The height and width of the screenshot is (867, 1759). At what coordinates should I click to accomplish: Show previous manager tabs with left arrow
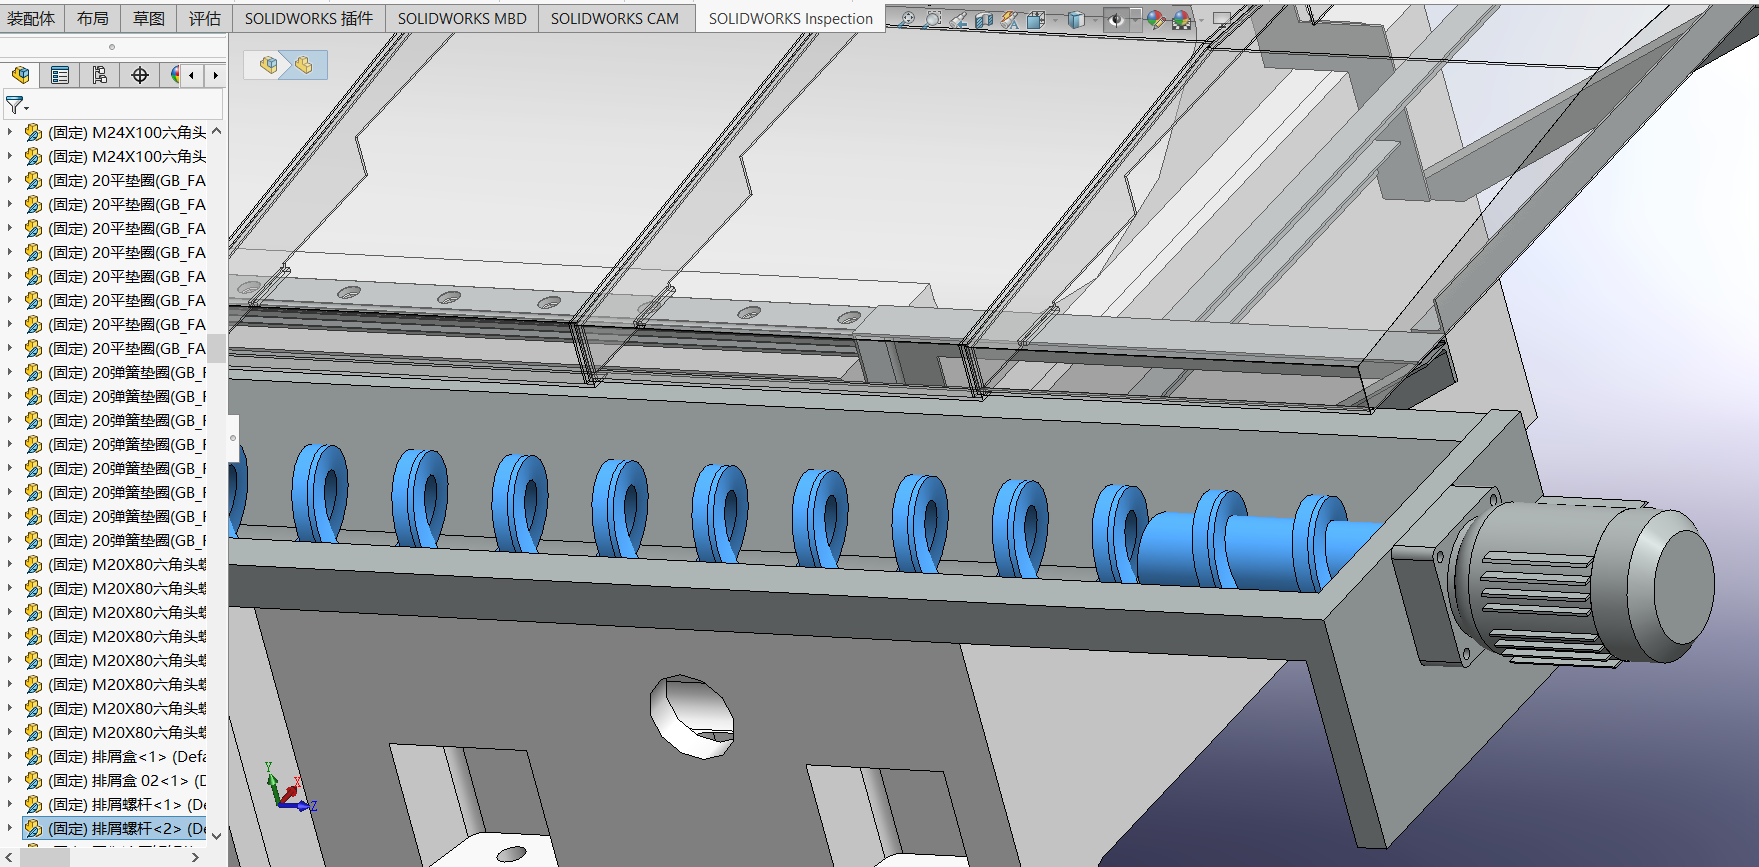(191, 75)
